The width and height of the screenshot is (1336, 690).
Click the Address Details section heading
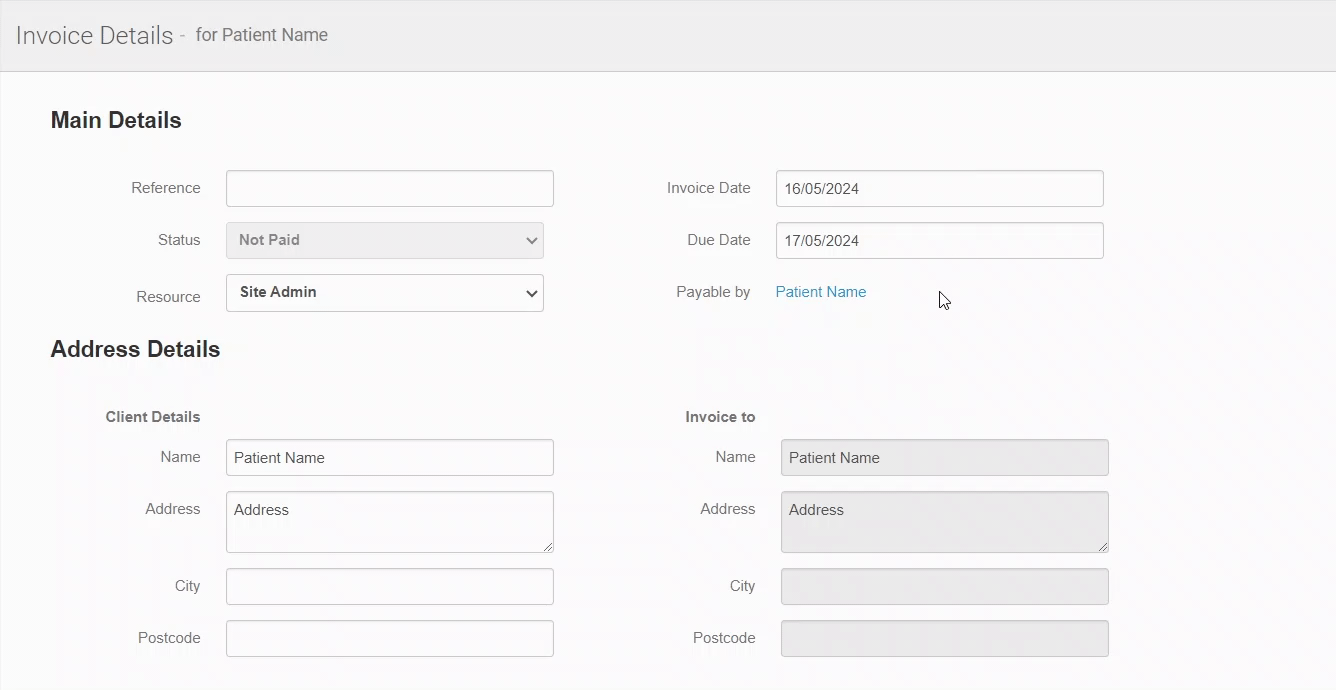(x=135, y=349)
